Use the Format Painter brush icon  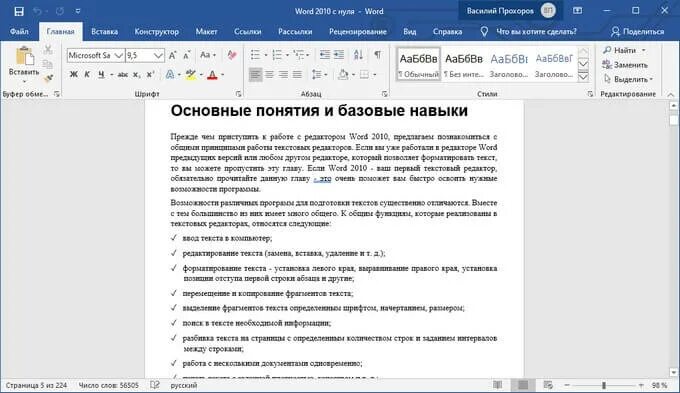(48, 78)
